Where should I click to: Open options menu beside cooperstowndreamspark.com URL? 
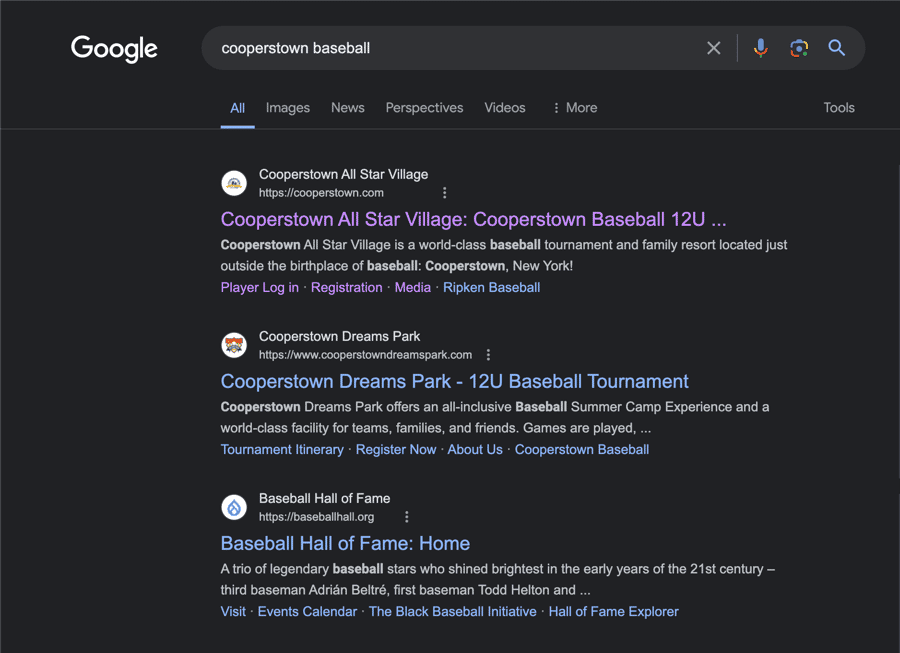(488, 355)
